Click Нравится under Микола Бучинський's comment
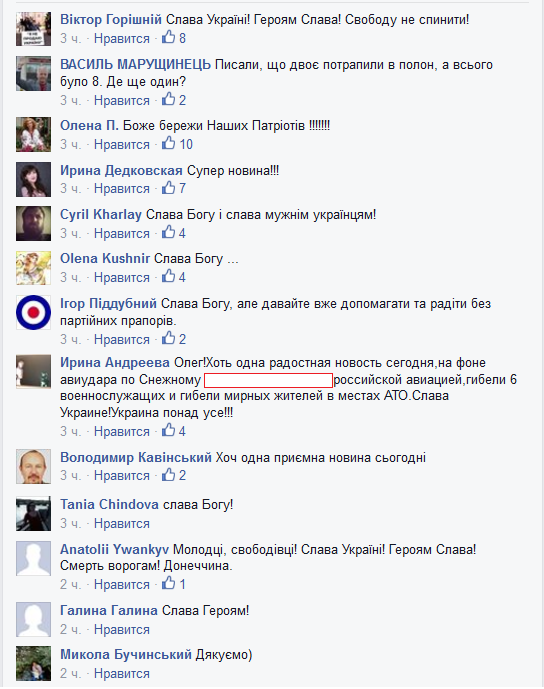Viewport: 544px width, 689px height. tap(122, 674)
